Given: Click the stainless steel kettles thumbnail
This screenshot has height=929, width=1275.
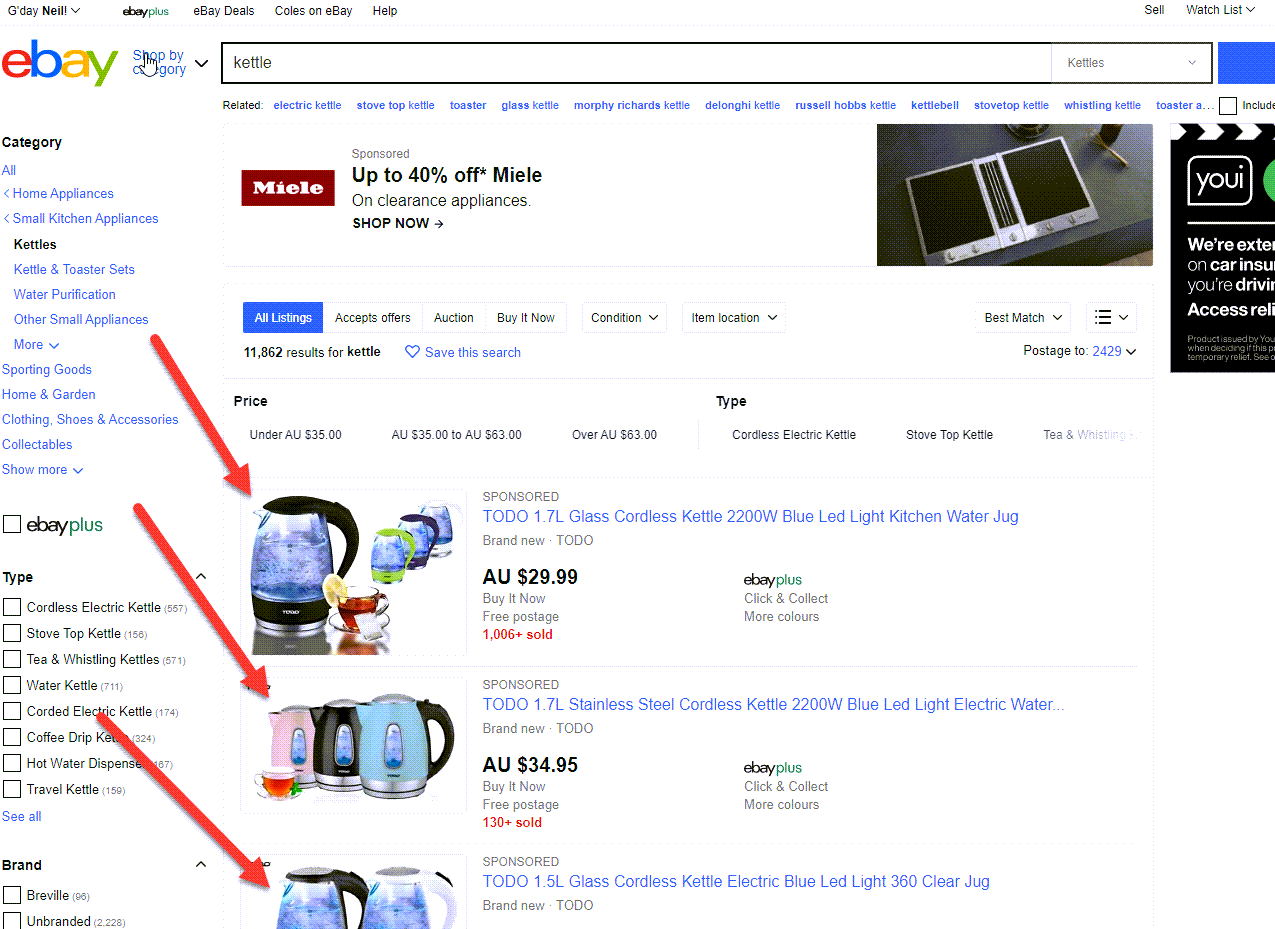Looking at the screenshot, I should (x=353, y=745).
